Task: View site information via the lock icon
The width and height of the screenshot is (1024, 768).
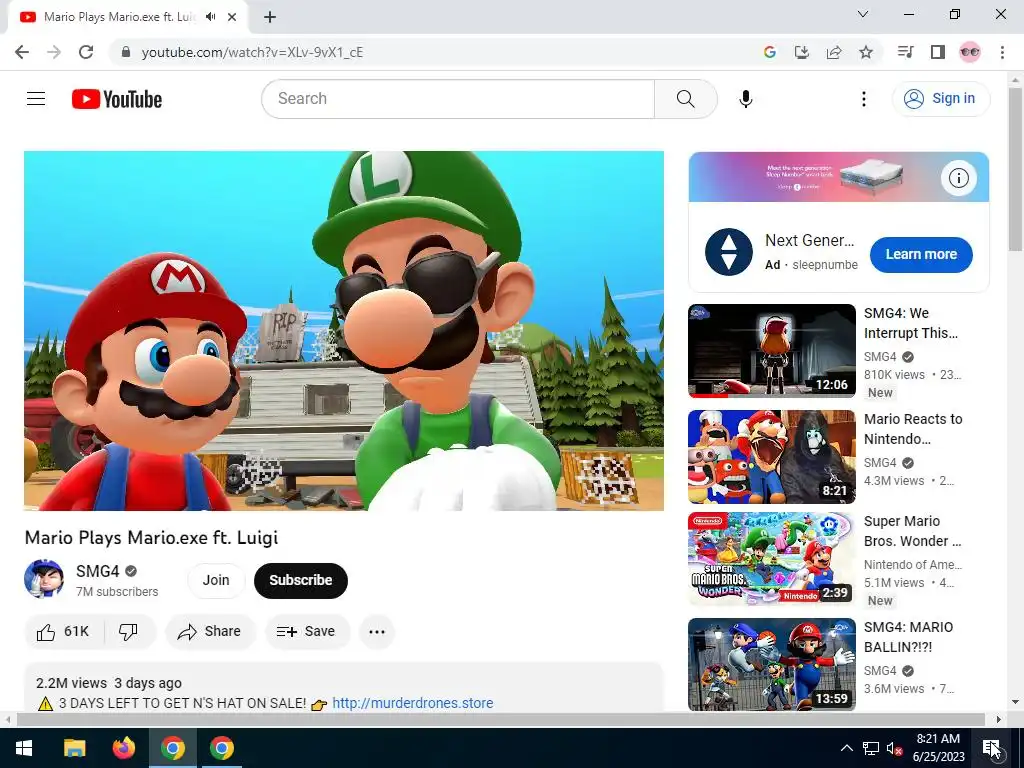Action: click(x=125, y=52)
